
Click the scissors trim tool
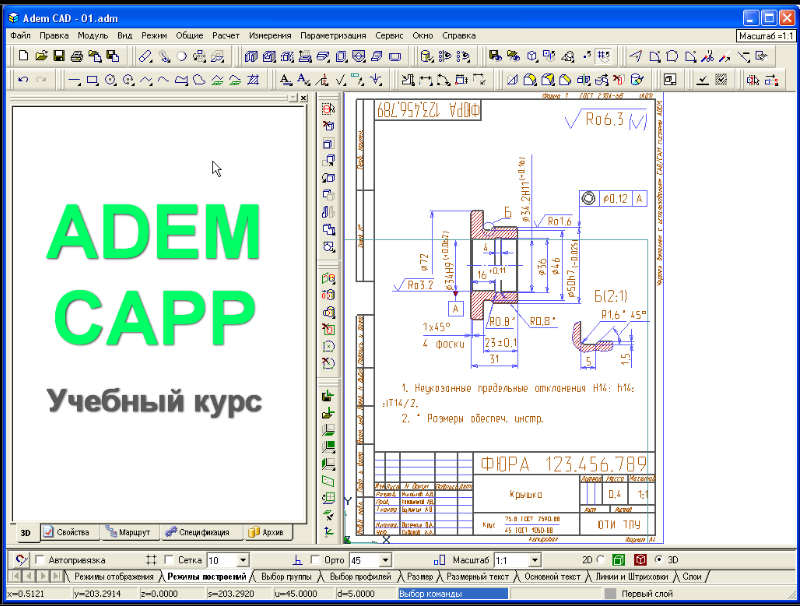coord(708,56)
